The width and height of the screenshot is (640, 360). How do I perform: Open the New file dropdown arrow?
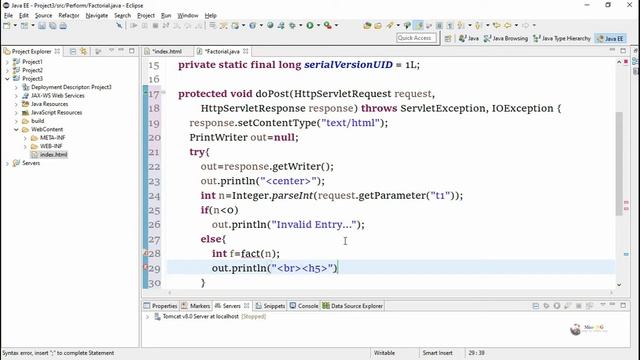point(15,25)
